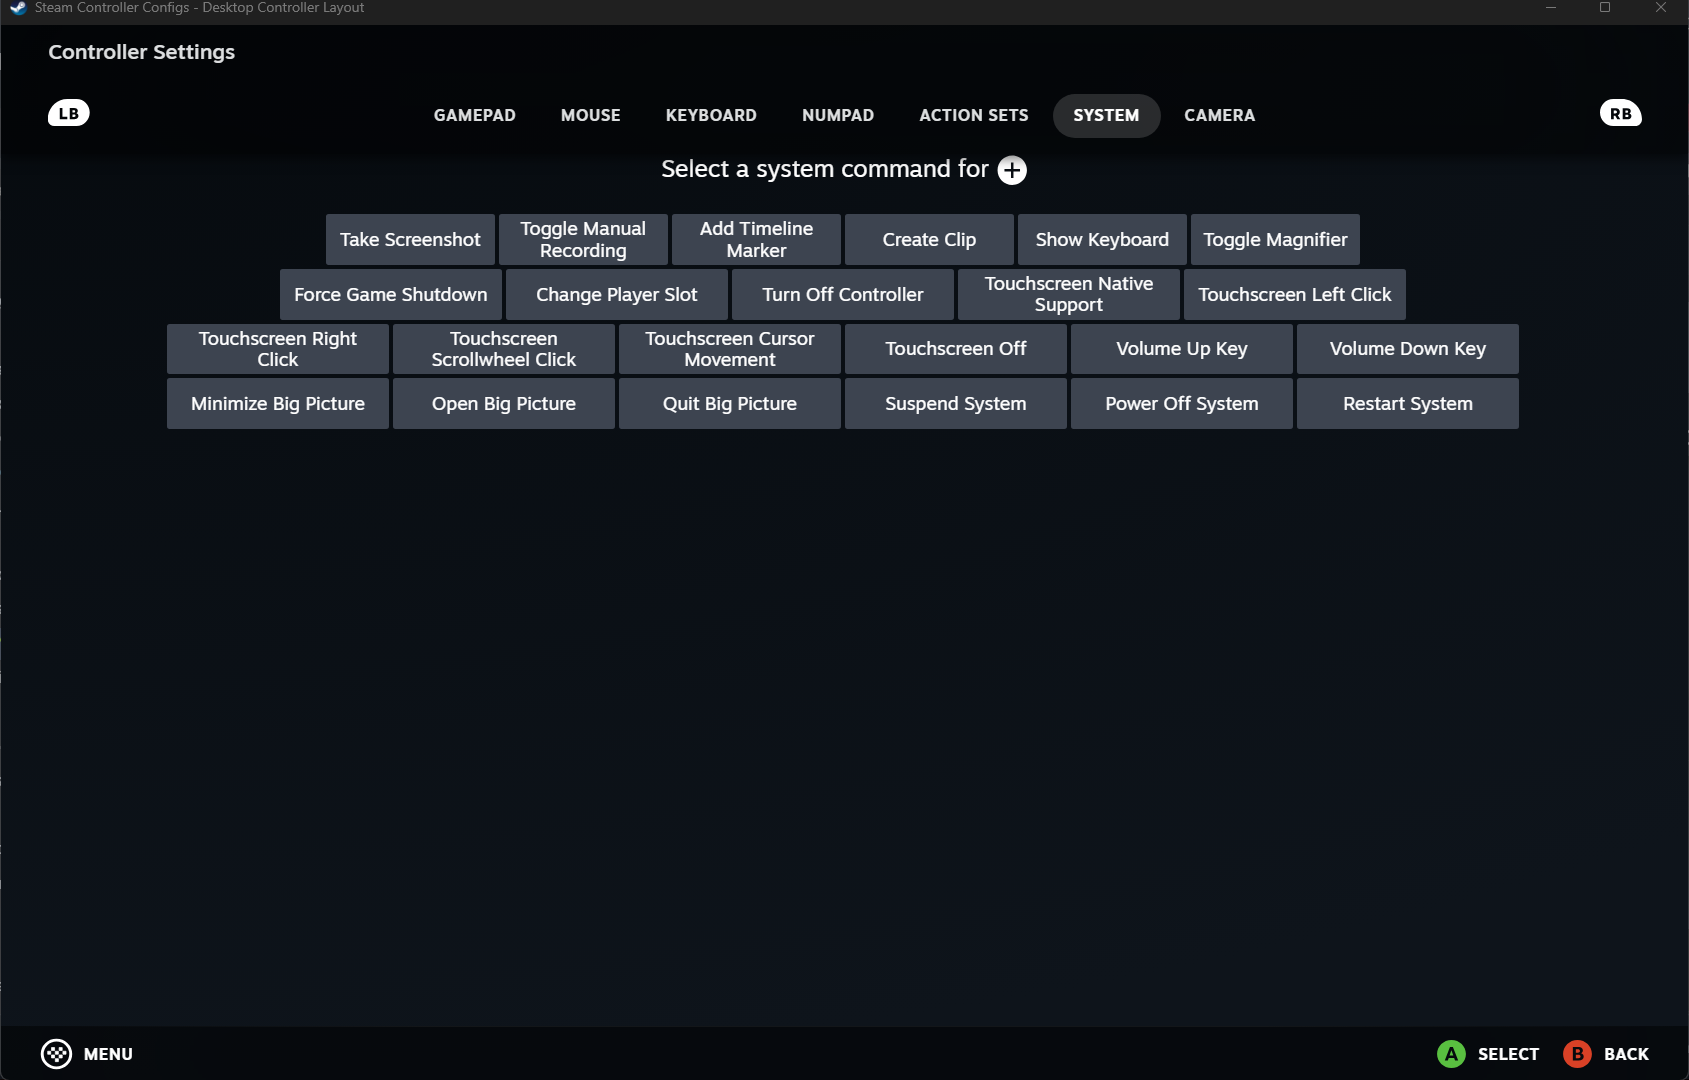Screen dimensions: 1689x1080
Task: Select the Toggle Magnifier command
Action: (1275, 240)
